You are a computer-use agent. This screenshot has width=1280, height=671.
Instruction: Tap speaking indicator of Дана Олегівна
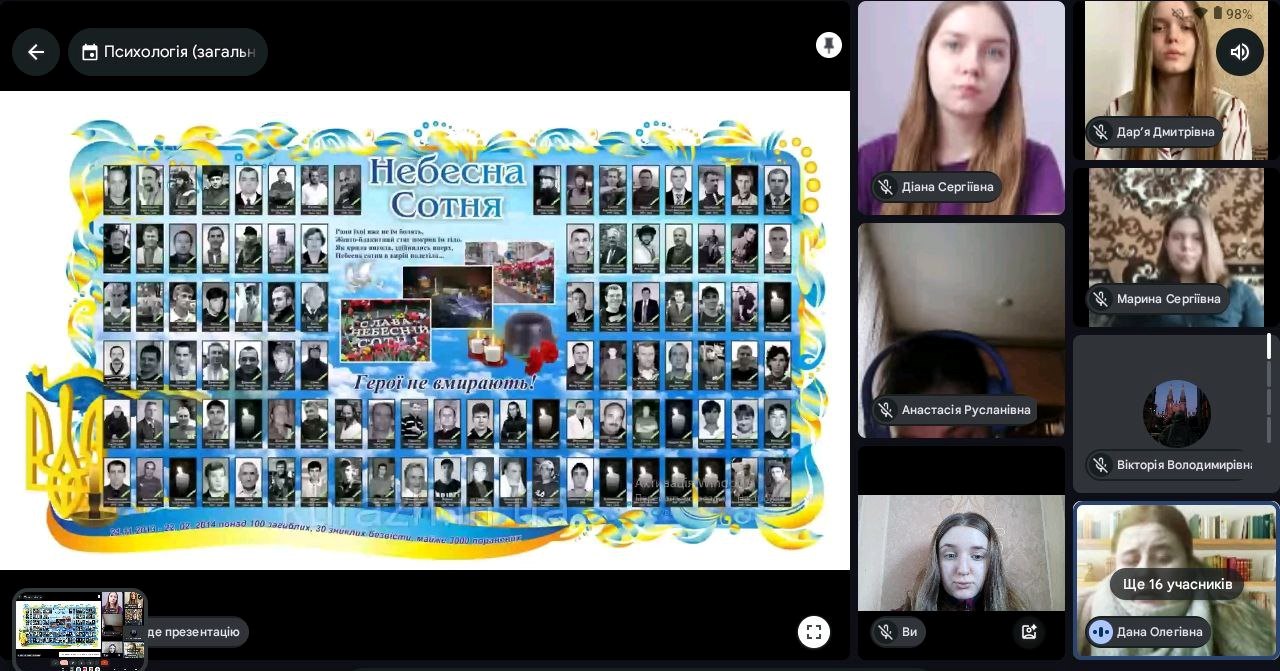[x=1101, y=632]
